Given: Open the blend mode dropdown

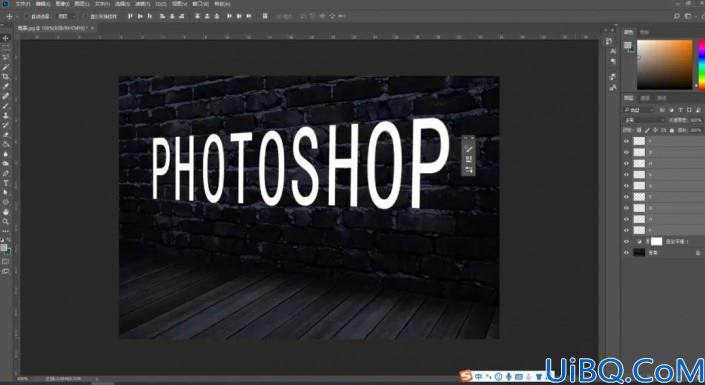Looking at the screenshot, I should pyautogui.click(x=644, y=120).
